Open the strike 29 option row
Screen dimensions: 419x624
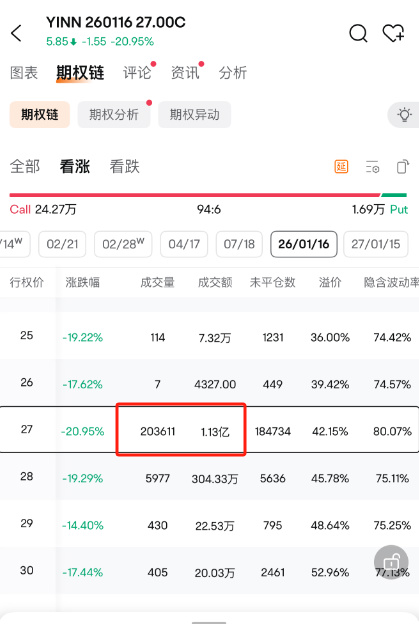coord(209,525)
